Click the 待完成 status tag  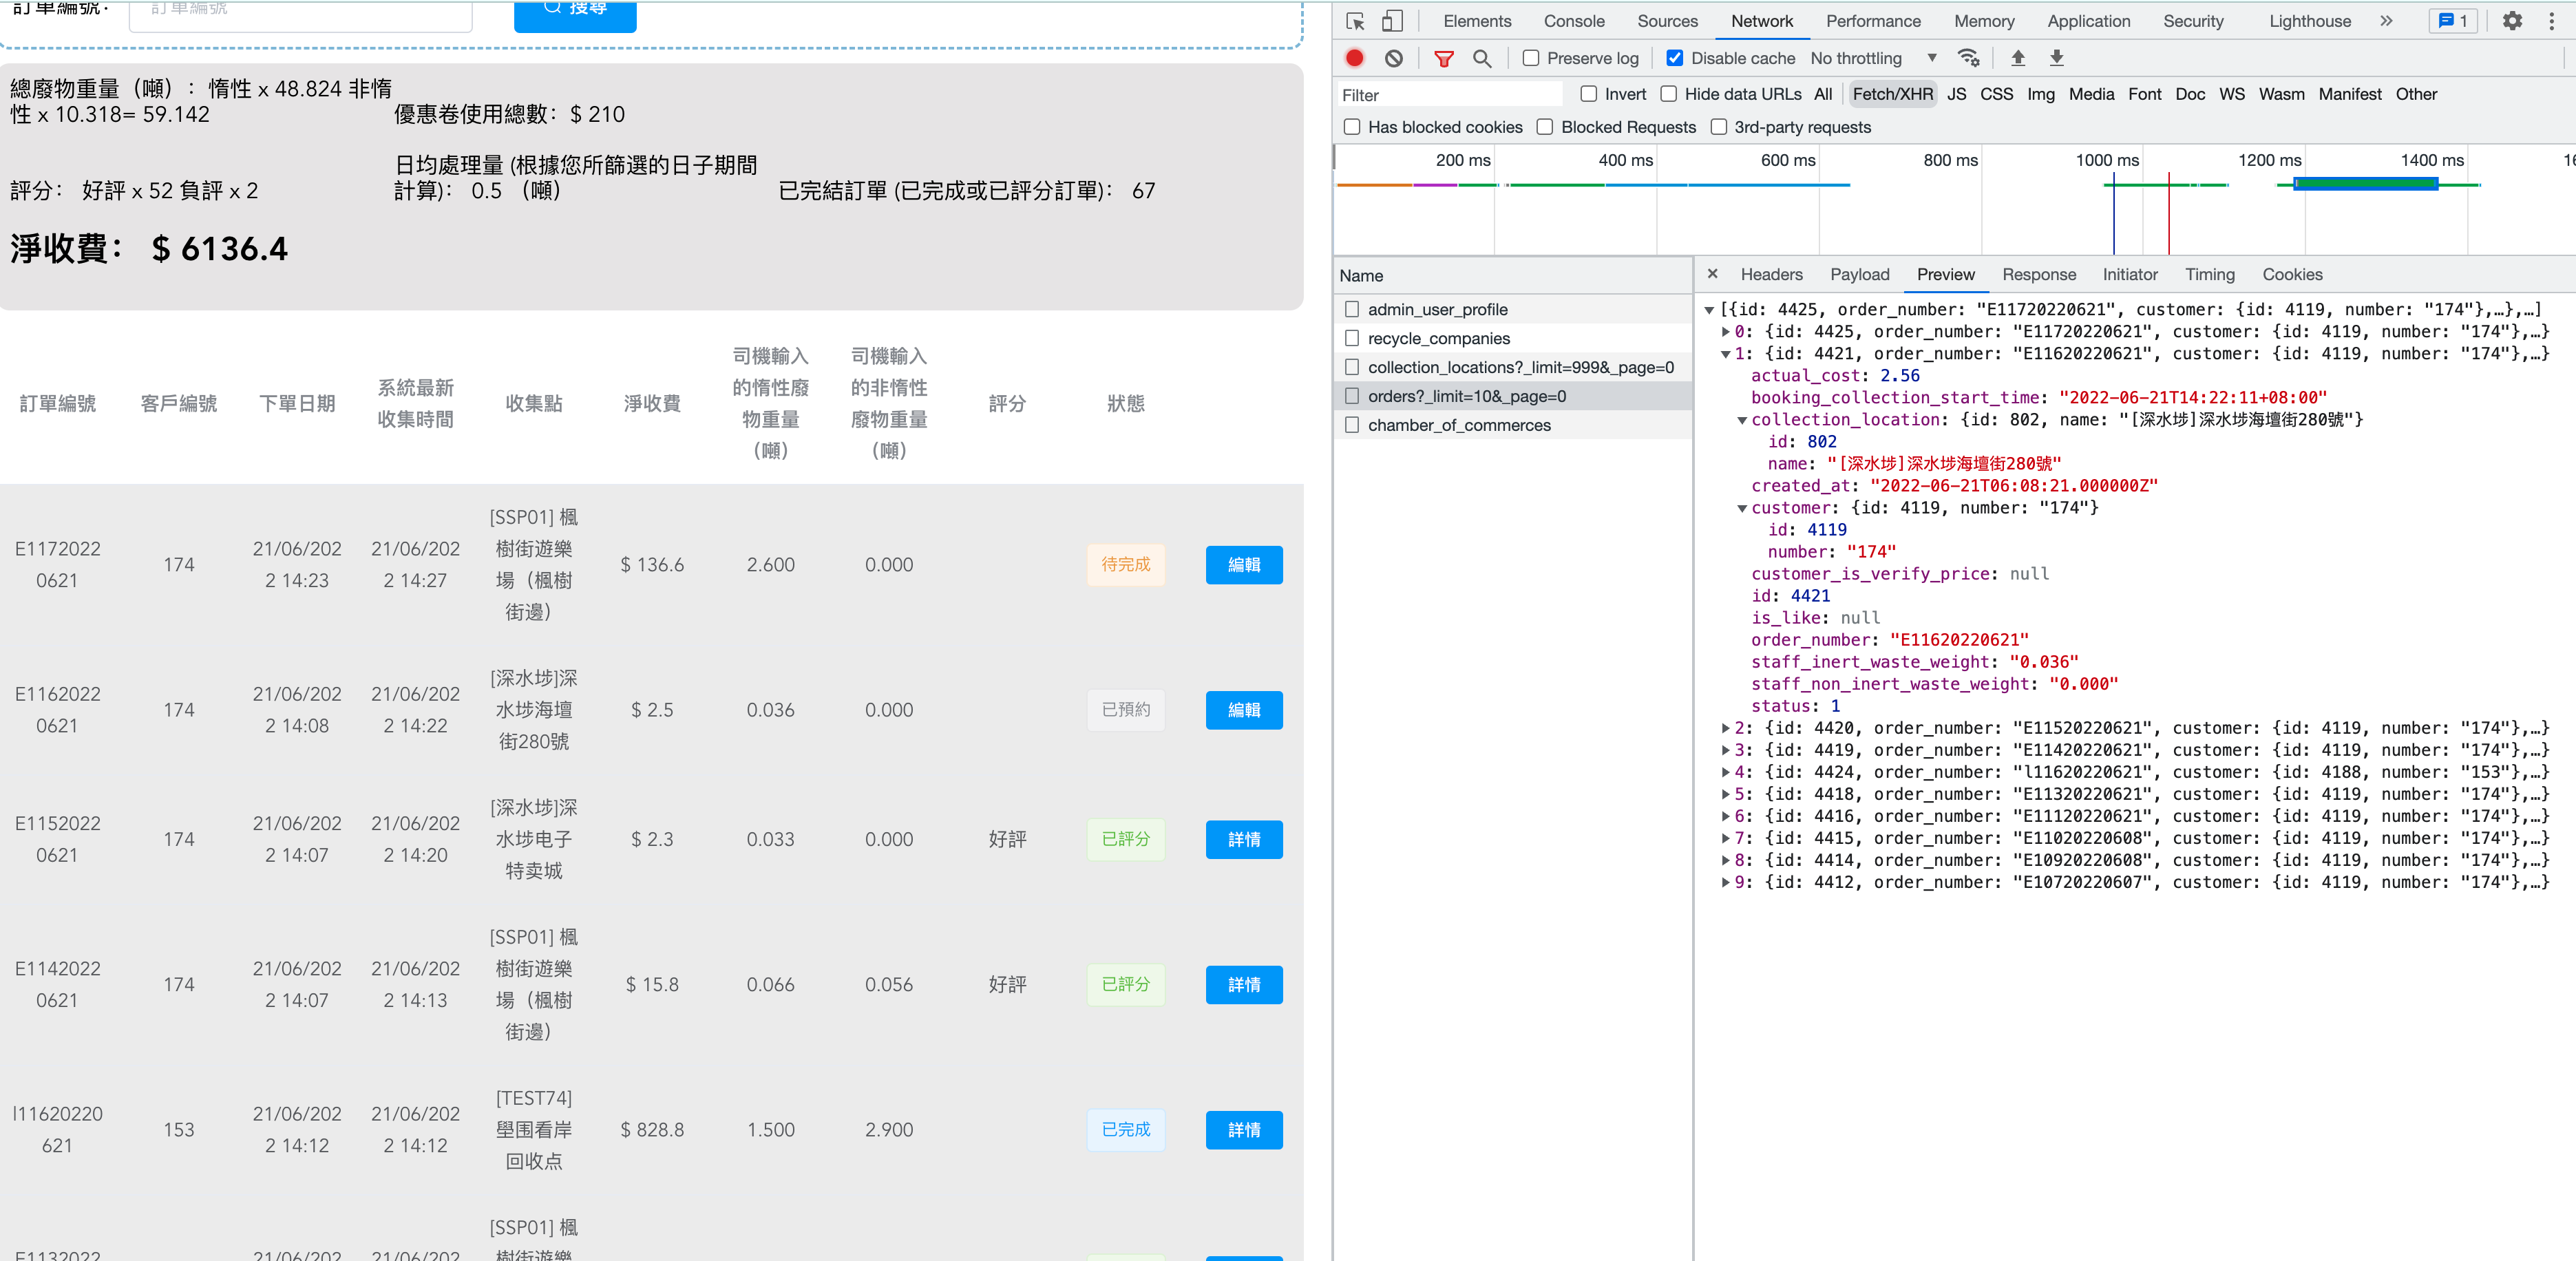1126,565
